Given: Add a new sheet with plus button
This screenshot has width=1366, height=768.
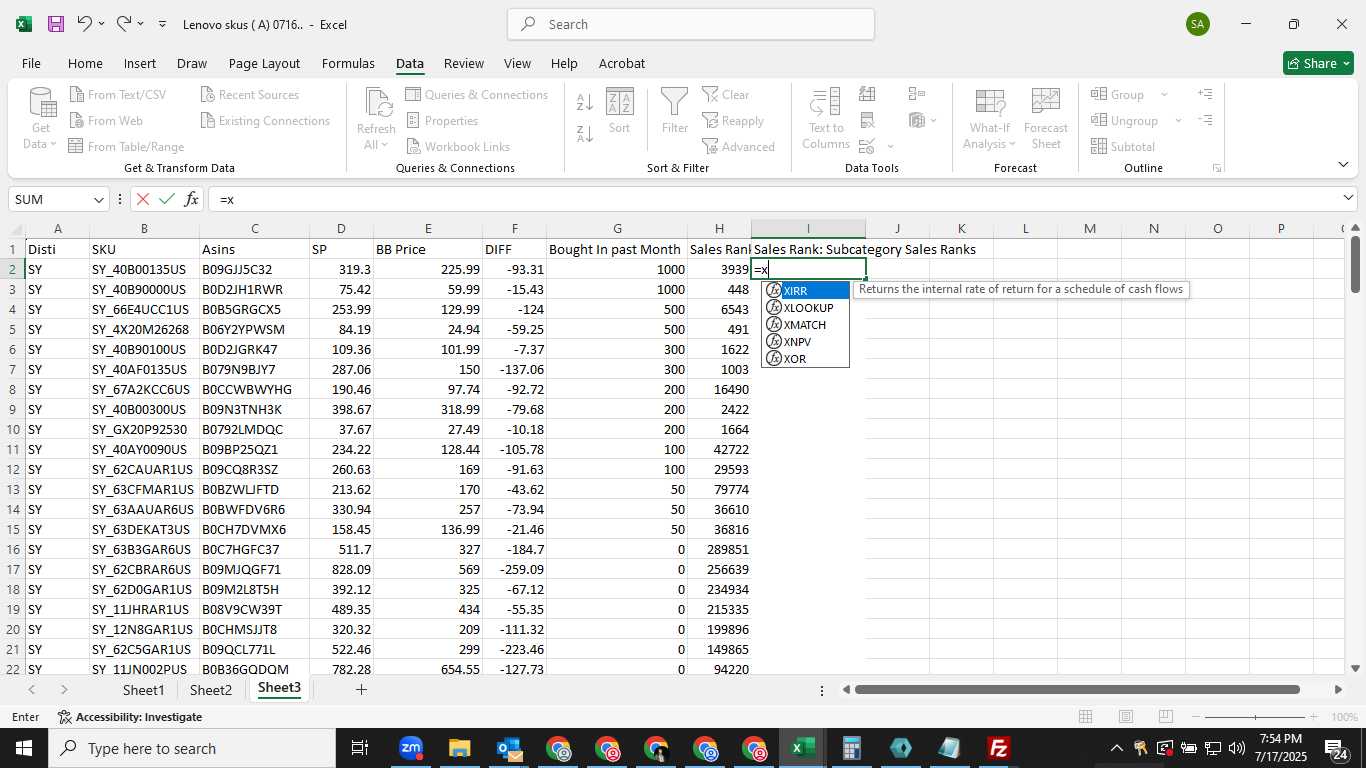Looking at the screenshot, I should tap(361, 690).
